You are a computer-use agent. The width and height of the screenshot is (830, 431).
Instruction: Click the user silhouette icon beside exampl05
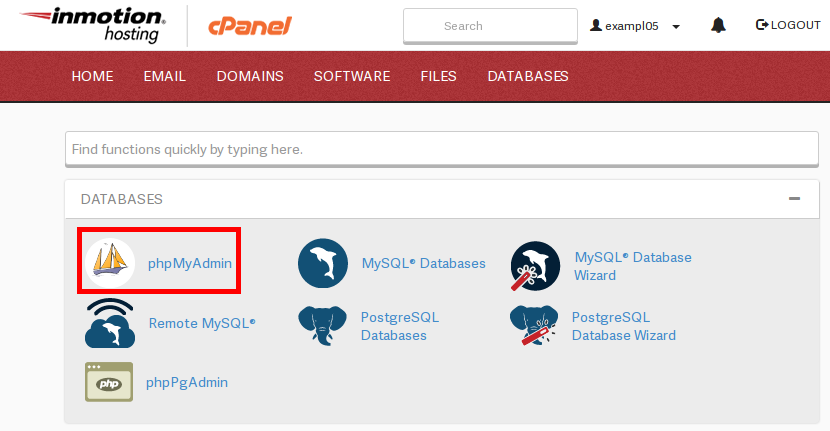click(x=596, y=25)
